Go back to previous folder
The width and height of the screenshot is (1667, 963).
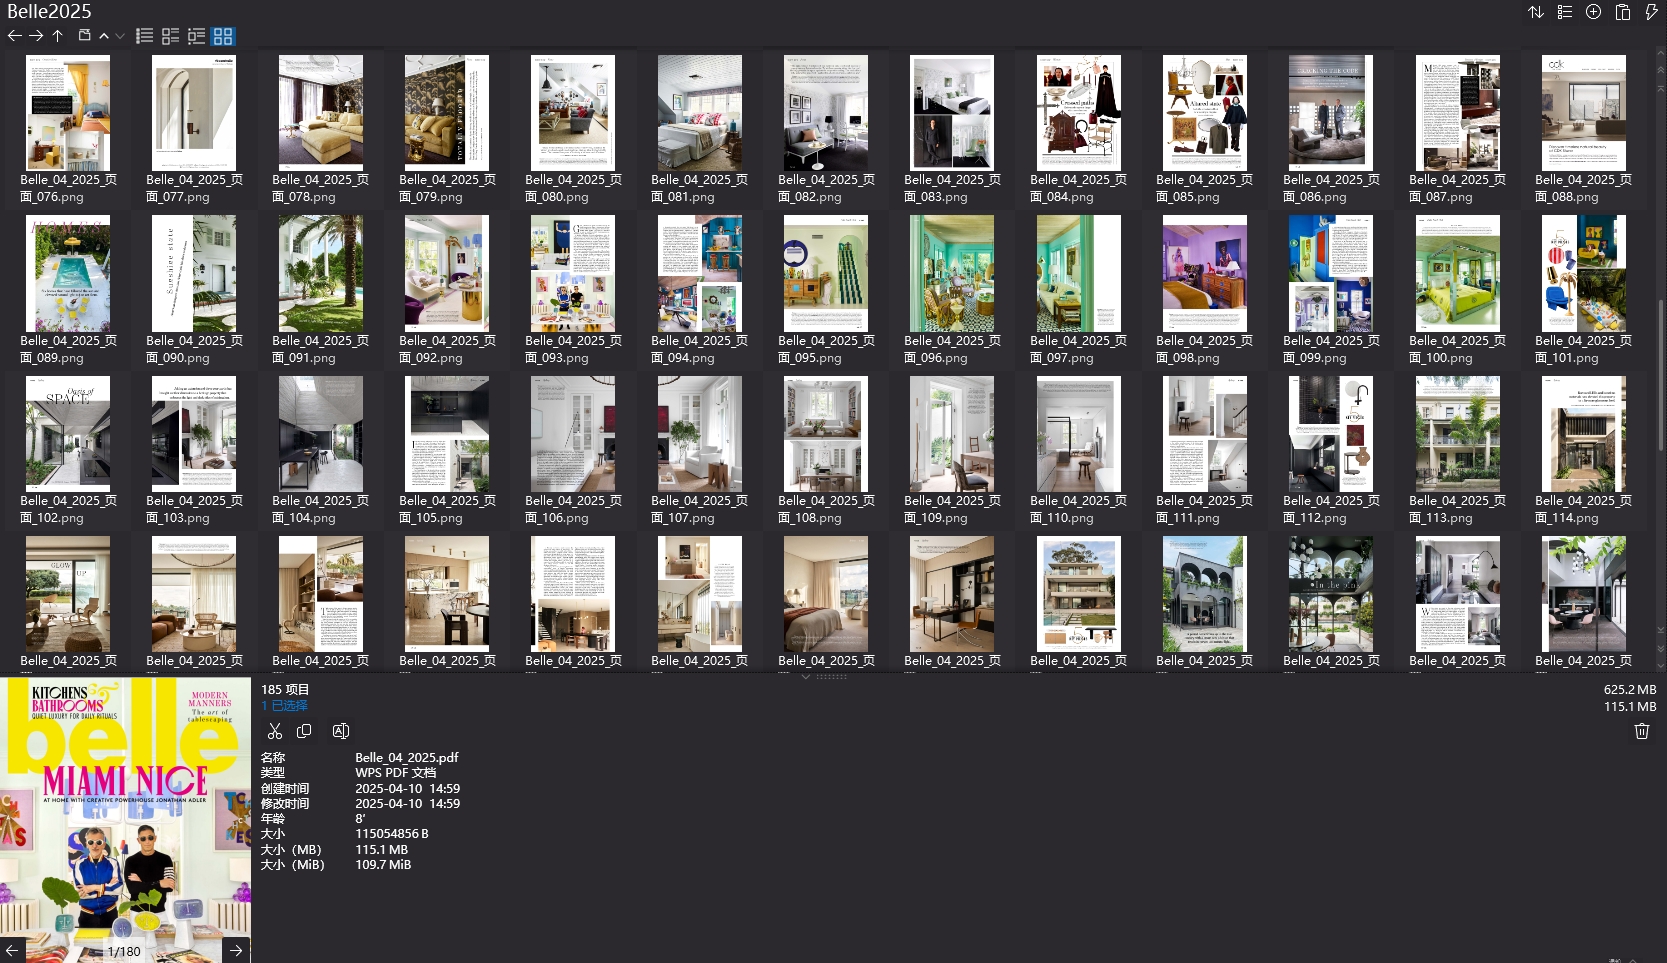coord(14,36)
